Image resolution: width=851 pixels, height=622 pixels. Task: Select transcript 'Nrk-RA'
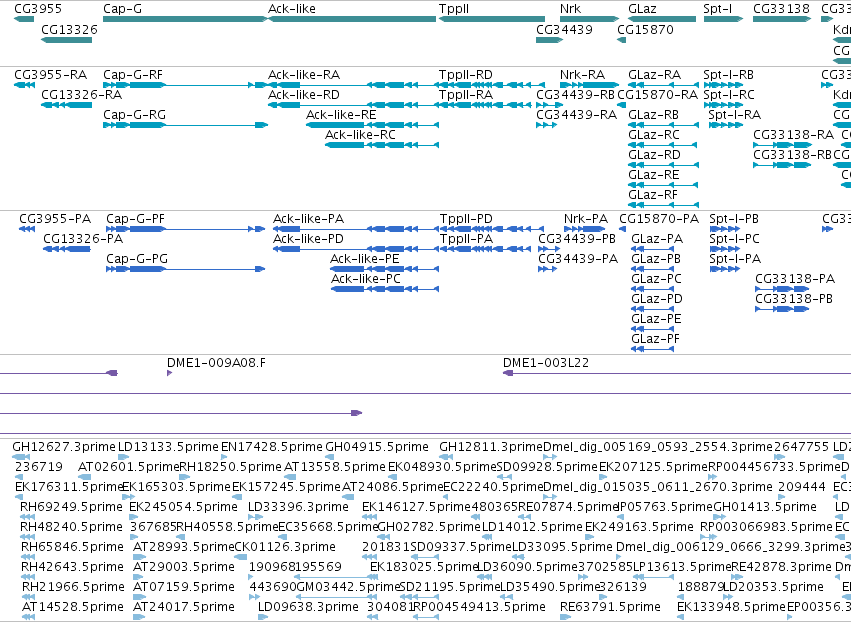pyautogui.click(x=582, y=75)
